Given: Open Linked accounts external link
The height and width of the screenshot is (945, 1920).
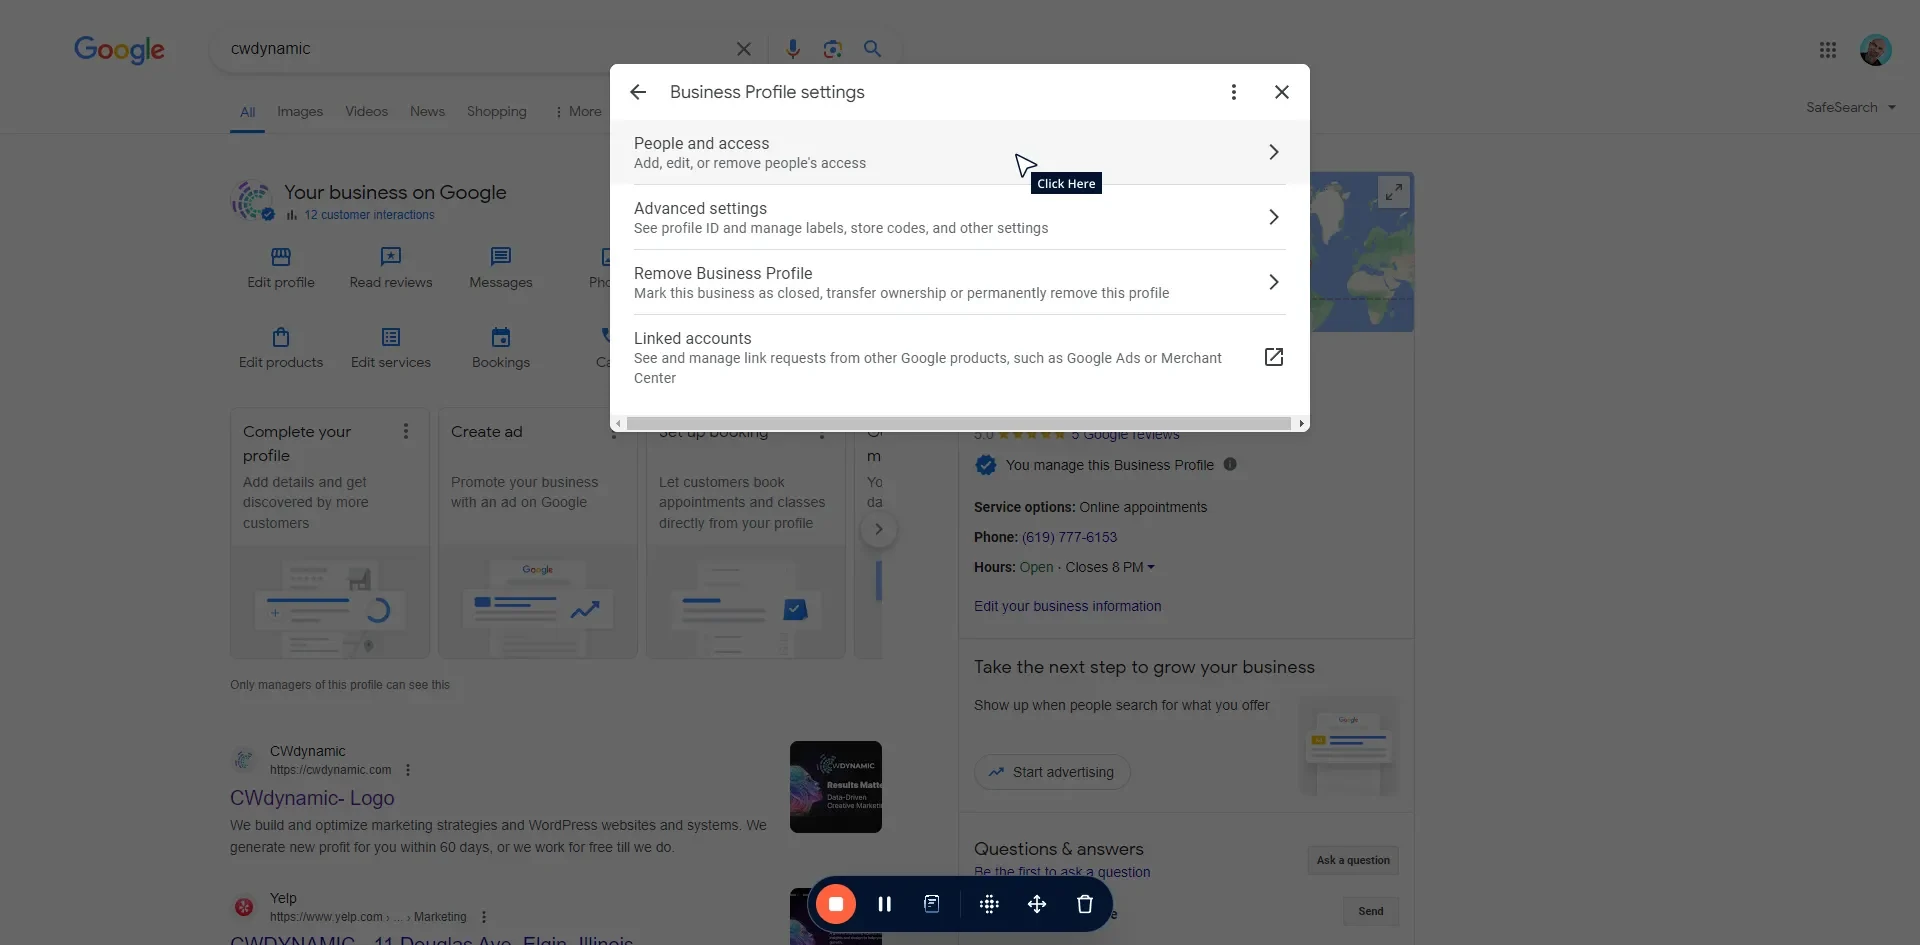Looking at the screenshot, I should (x=1273, y=357).
